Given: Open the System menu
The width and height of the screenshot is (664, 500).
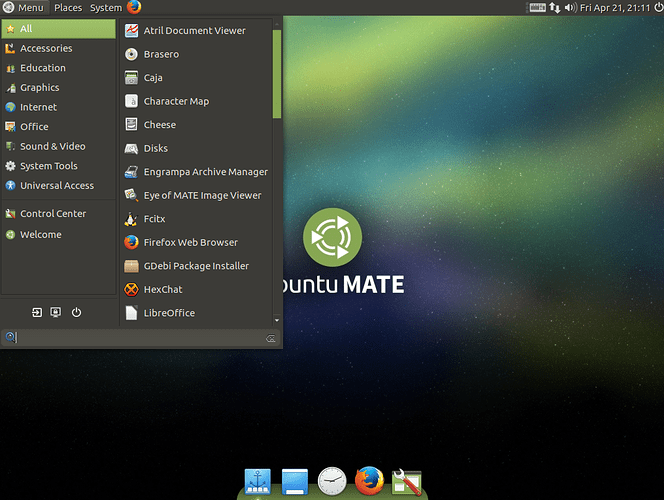Looking at the screenshot, I should coord(106,8).
